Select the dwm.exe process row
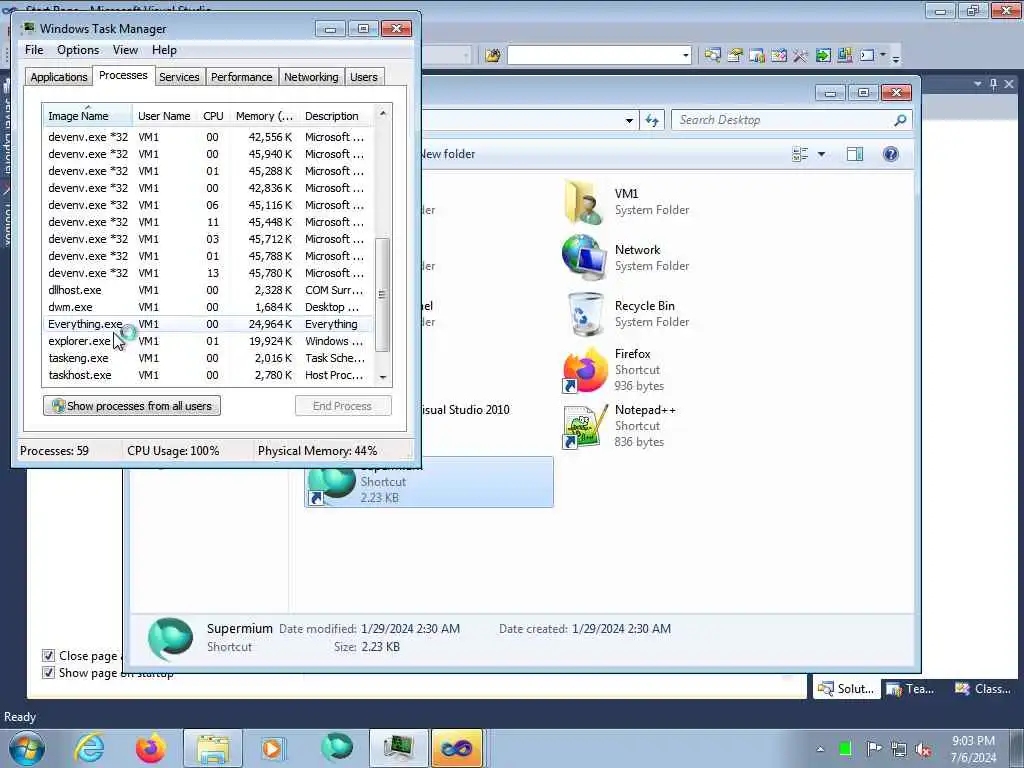Screen dimensions: 1024x768 pos(208,307)
